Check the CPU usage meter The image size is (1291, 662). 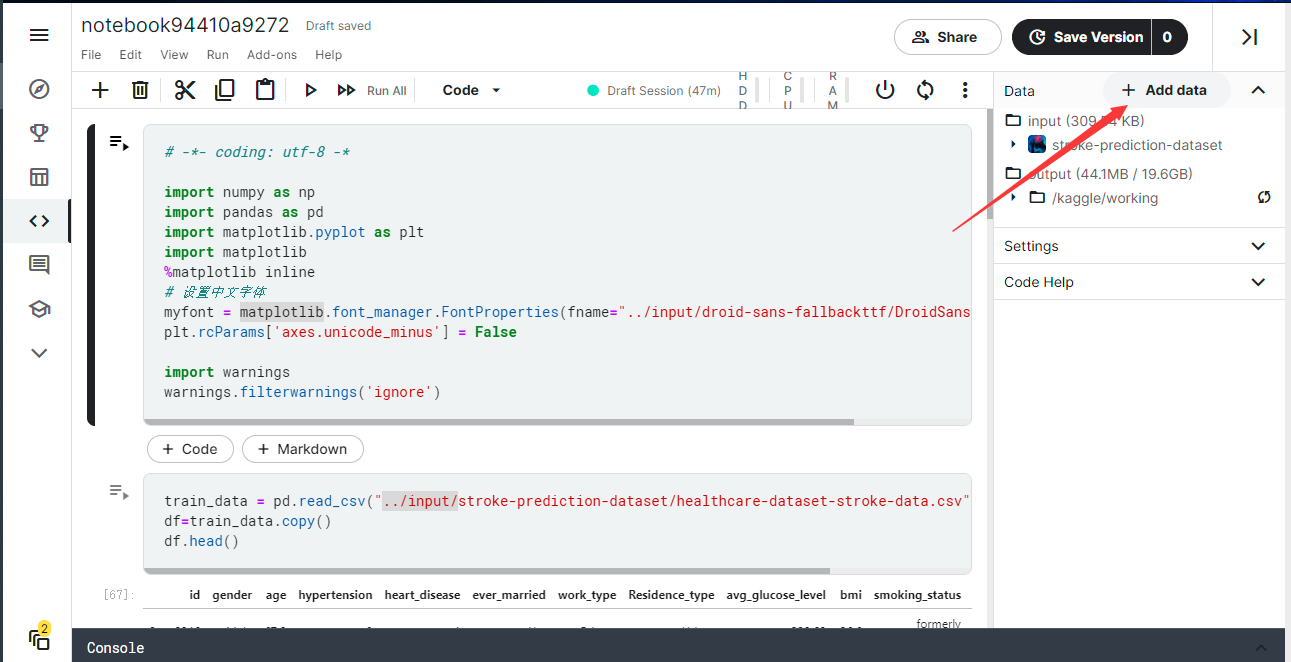tap(788, 90)
